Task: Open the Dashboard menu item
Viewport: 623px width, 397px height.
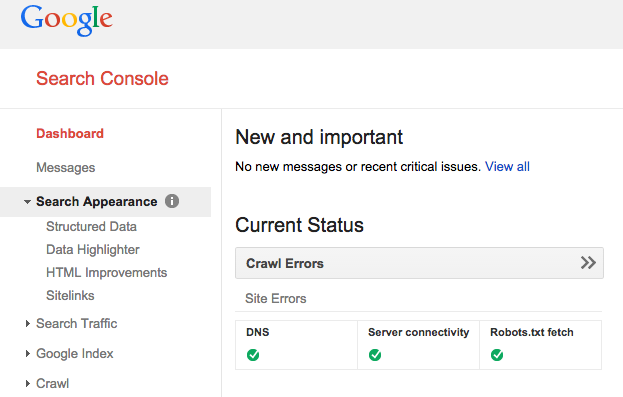Action: tap(70, 134)
